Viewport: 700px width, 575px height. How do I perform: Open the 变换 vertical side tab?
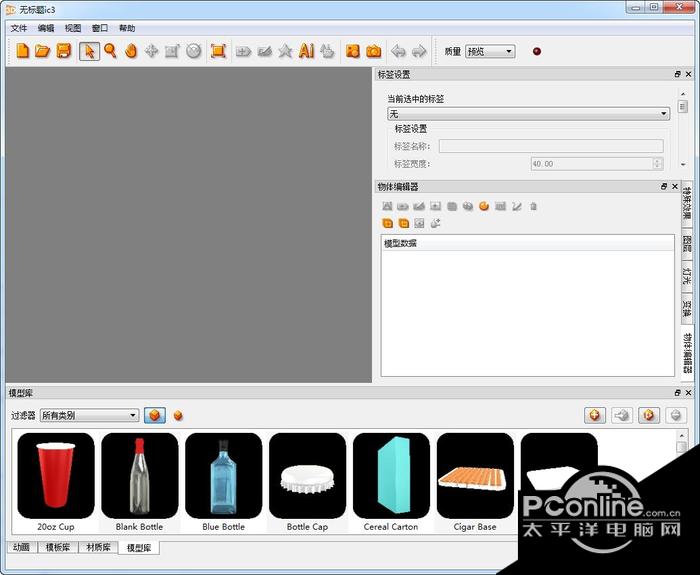point(687,309)
